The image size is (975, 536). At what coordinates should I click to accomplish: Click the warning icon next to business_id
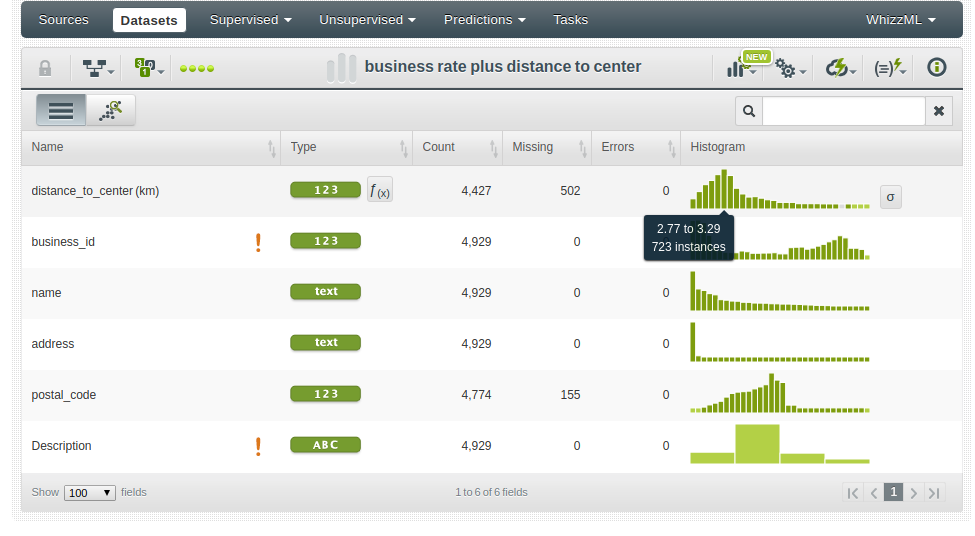point(258,242)
